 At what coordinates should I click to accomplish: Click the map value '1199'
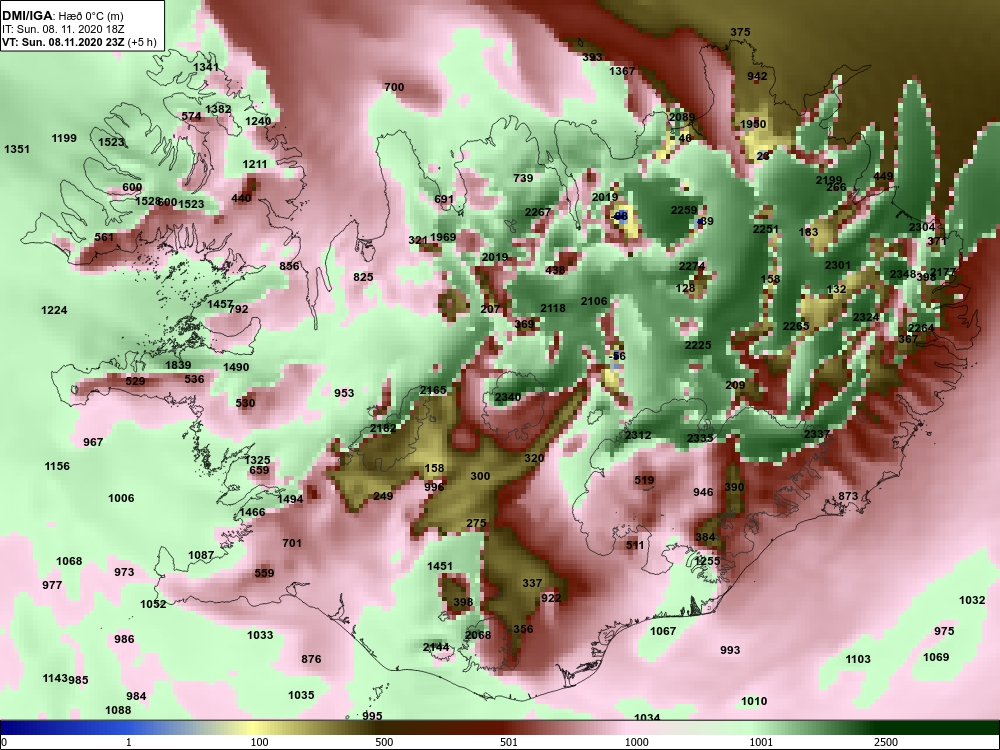(x=64, y=138)
